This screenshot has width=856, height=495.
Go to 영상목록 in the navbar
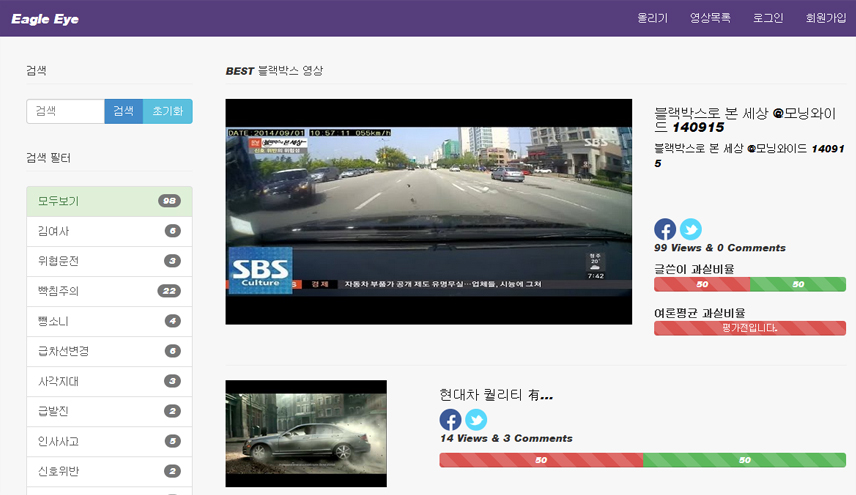[x=710, y=18]
